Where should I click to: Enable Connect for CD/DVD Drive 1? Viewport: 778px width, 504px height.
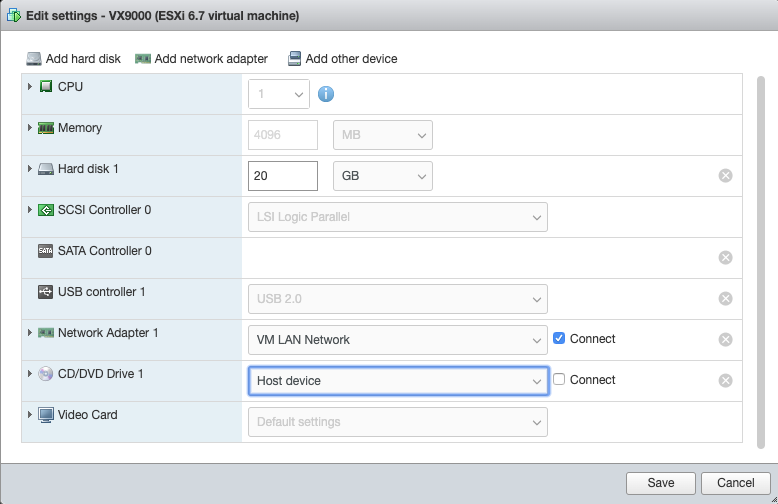[559, 380]
